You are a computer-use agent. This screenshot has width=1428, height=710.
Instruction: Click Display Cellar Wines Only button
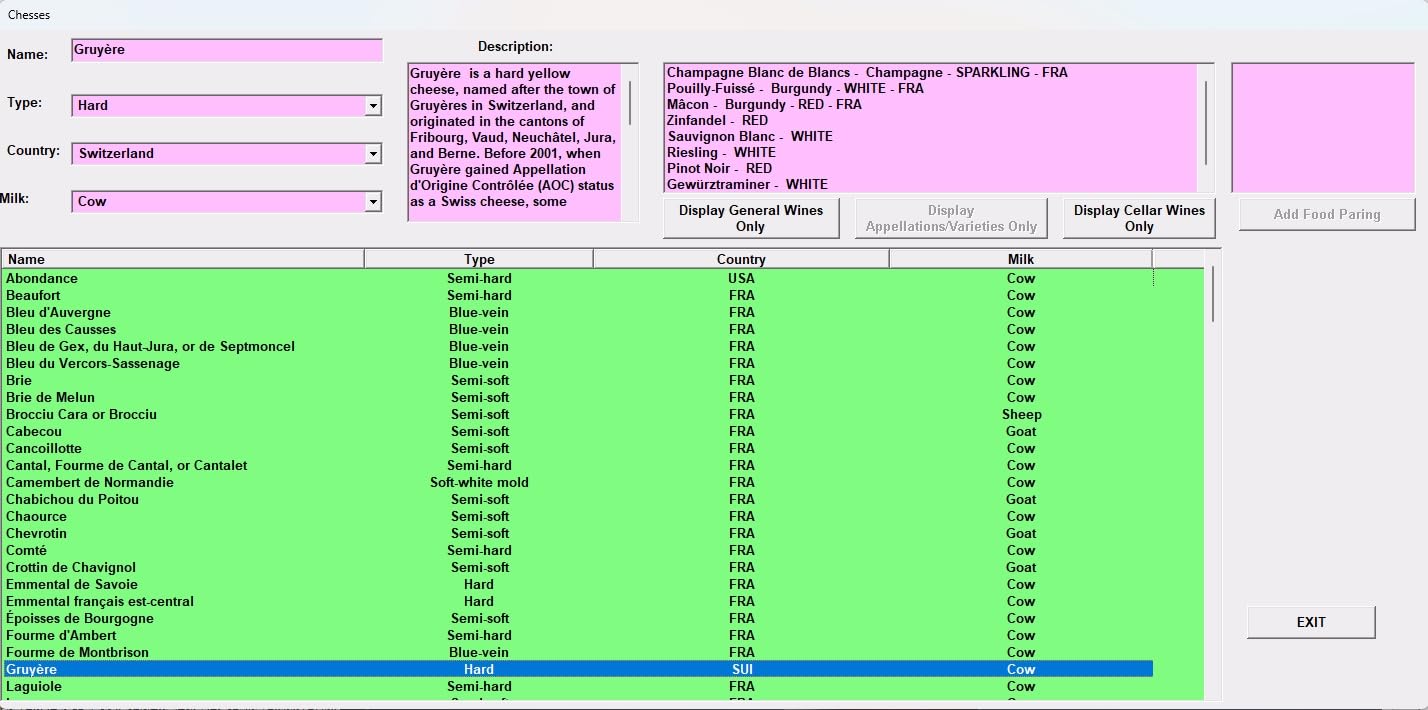coord(1139,218)
